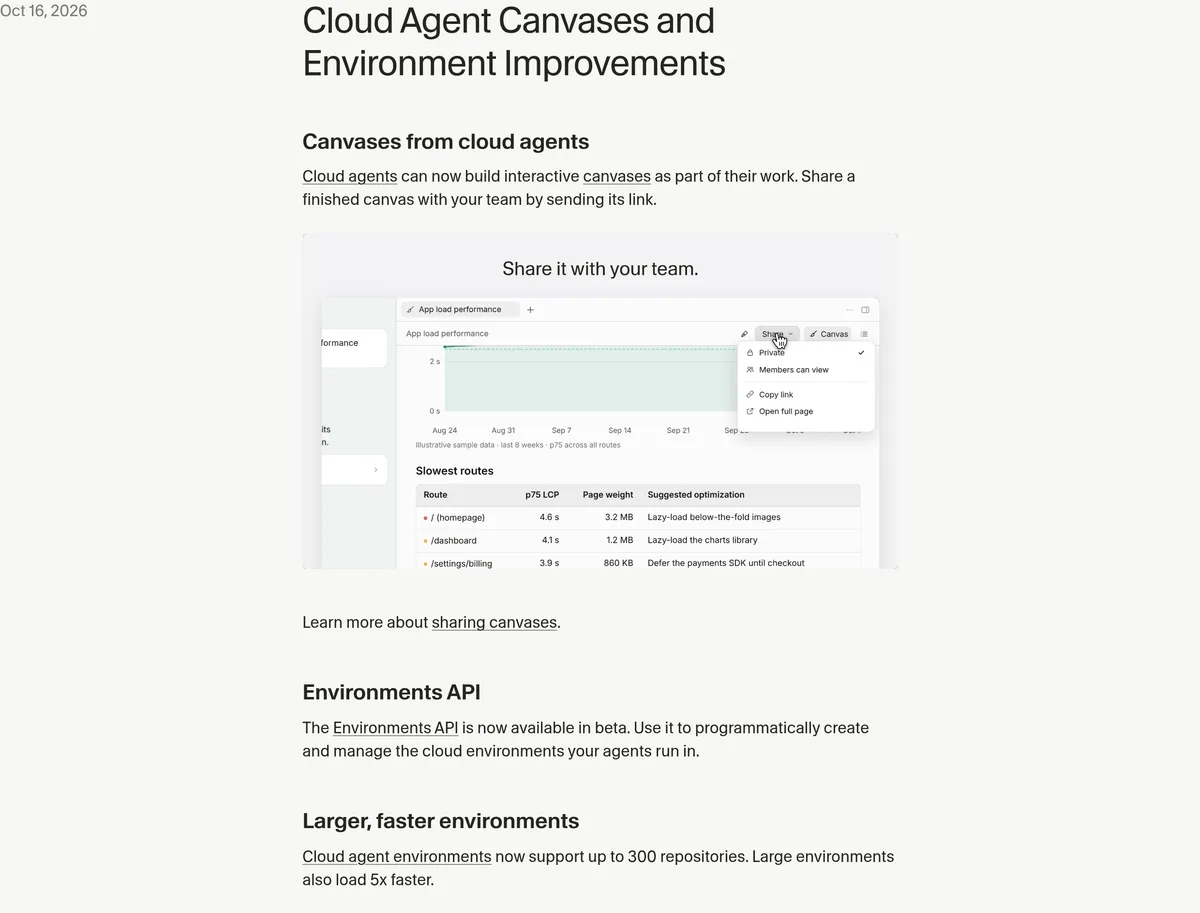Open the Share dropdown button
The height and width of the screenshot is (913, 1200).
tap(777, 334)
